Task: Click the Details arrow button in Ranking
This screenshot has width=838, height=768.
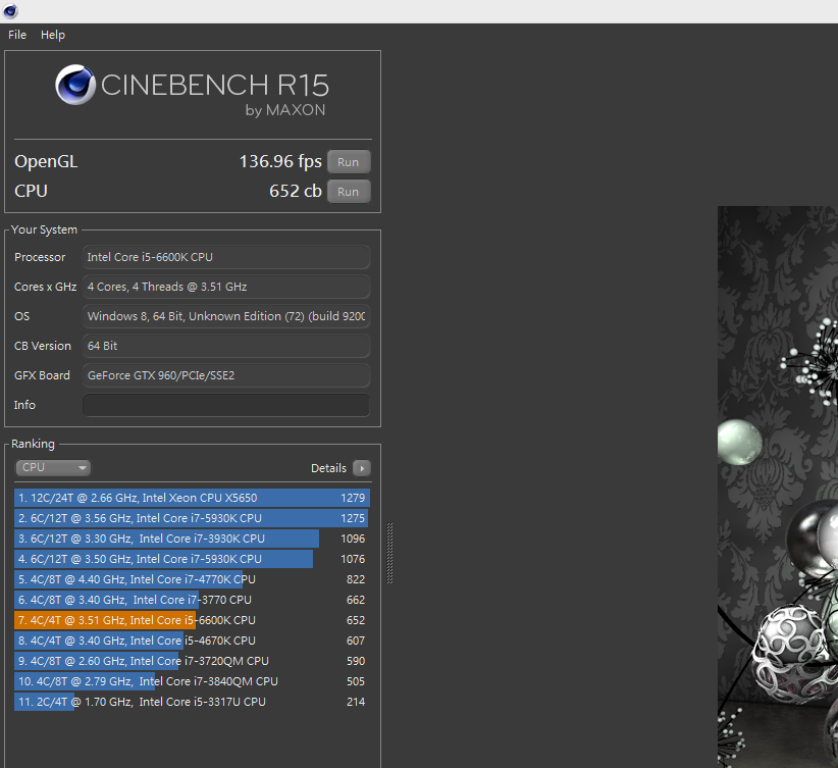Action: pyautogui.click(x=361, y=468)
